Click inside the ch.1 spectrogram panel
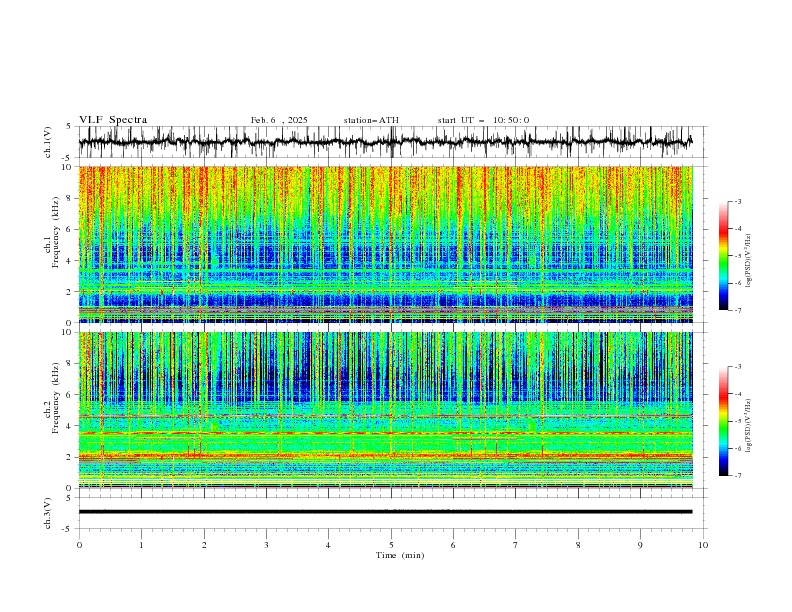 click(386, 244)
